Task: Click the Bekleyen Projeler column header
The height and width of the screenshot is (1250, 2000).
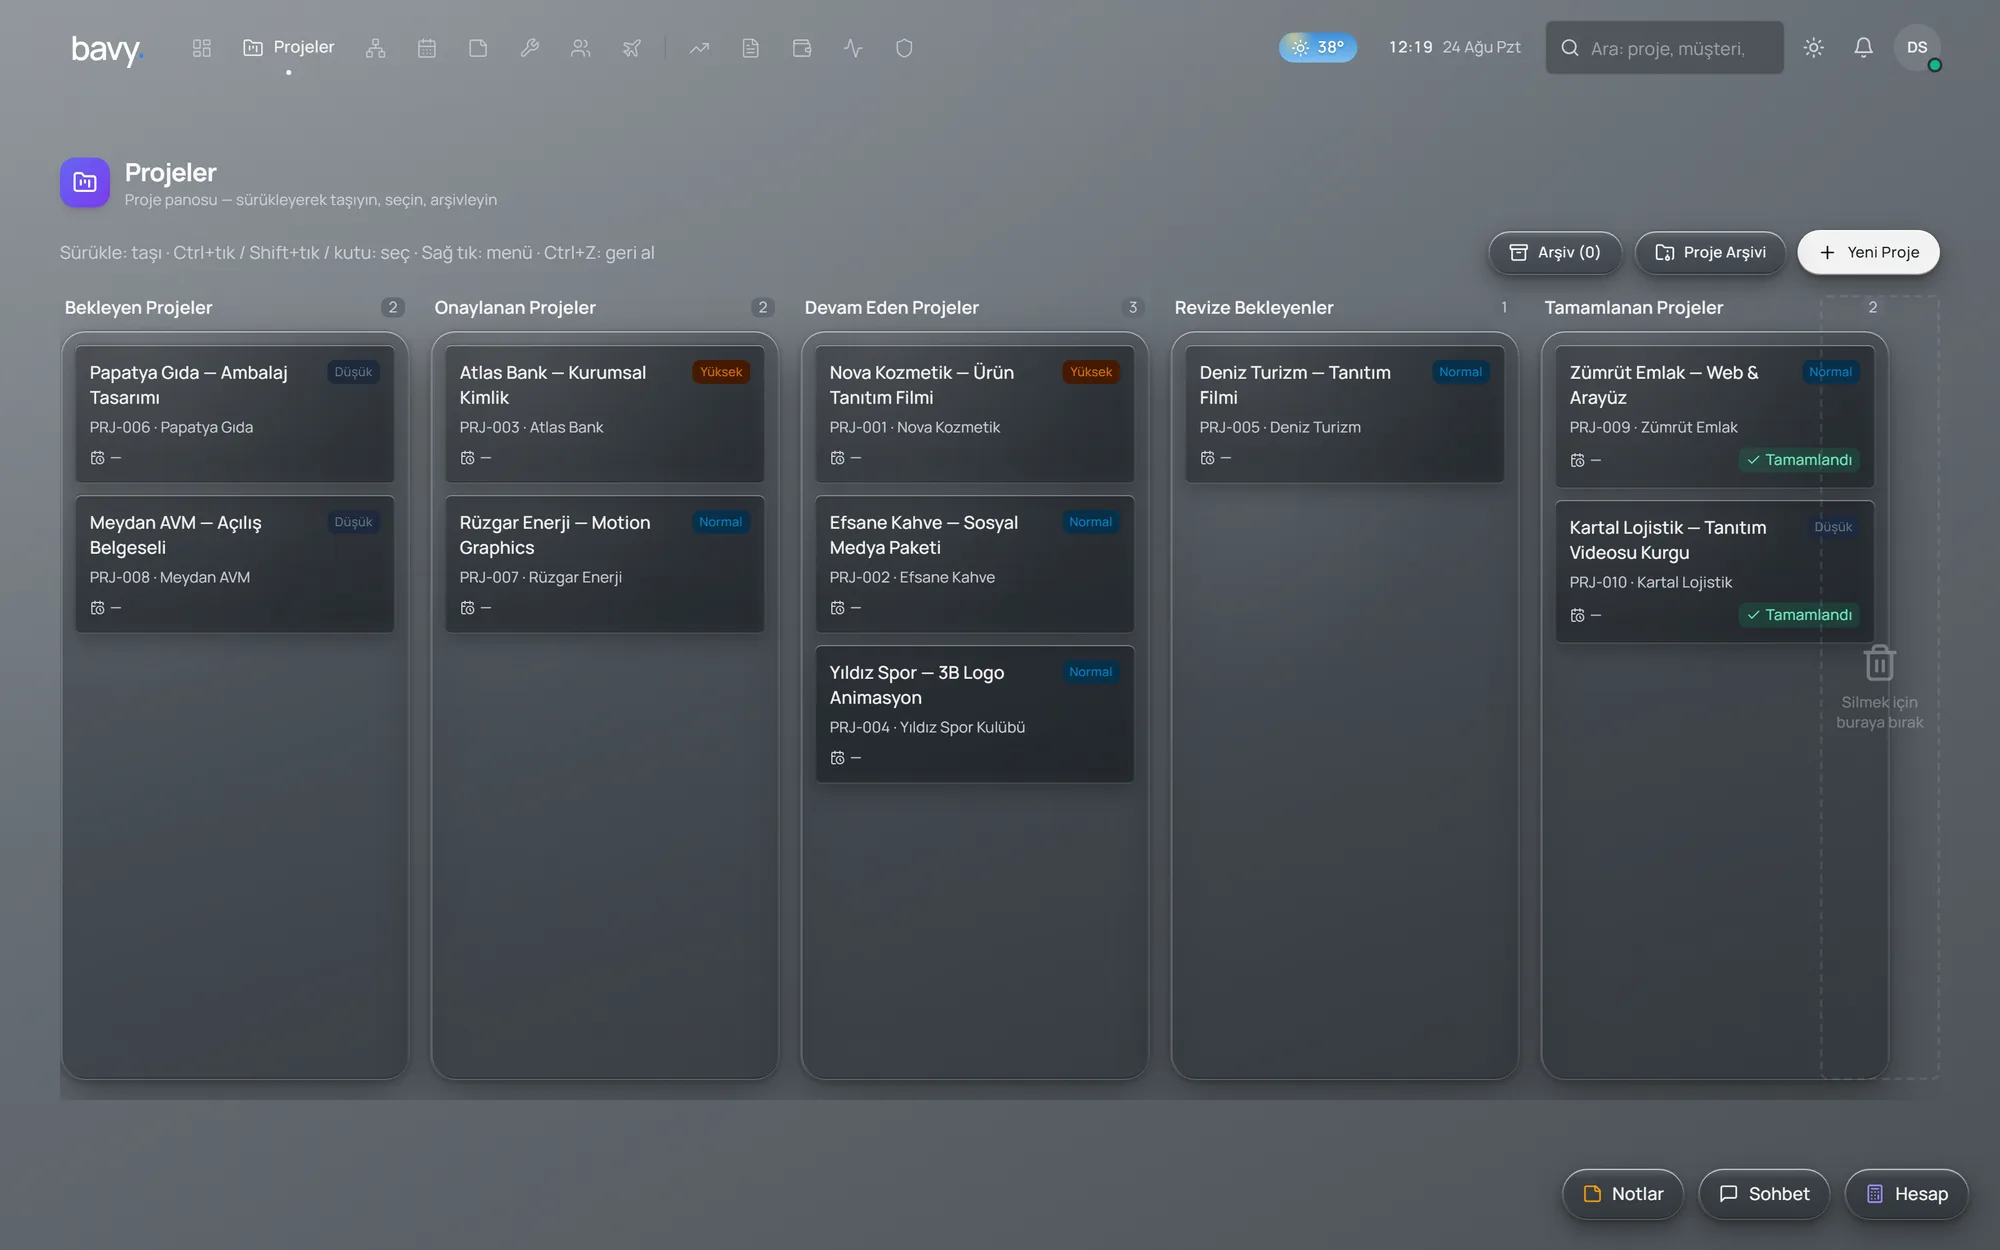Action: coord(138,308)
